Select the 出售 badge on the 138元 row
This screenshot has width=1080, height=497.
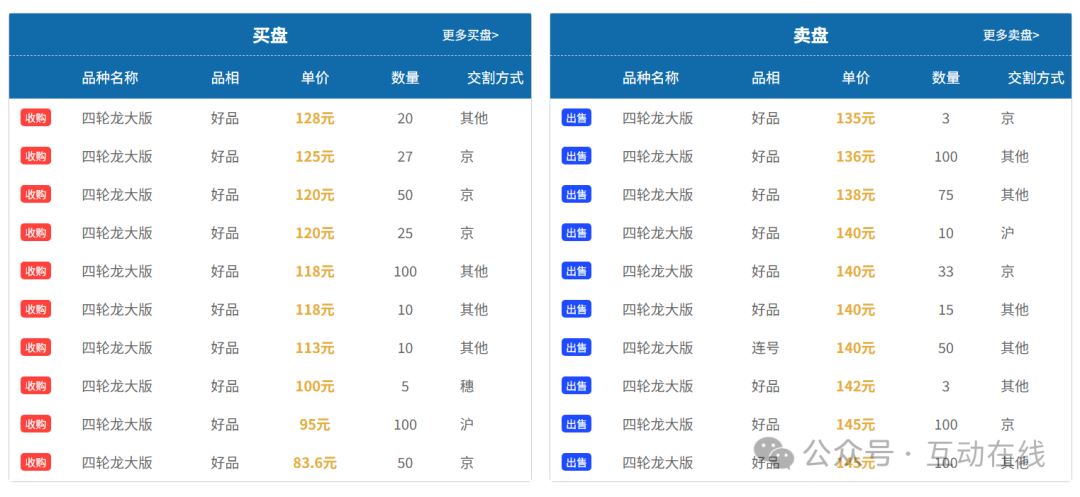576,195
